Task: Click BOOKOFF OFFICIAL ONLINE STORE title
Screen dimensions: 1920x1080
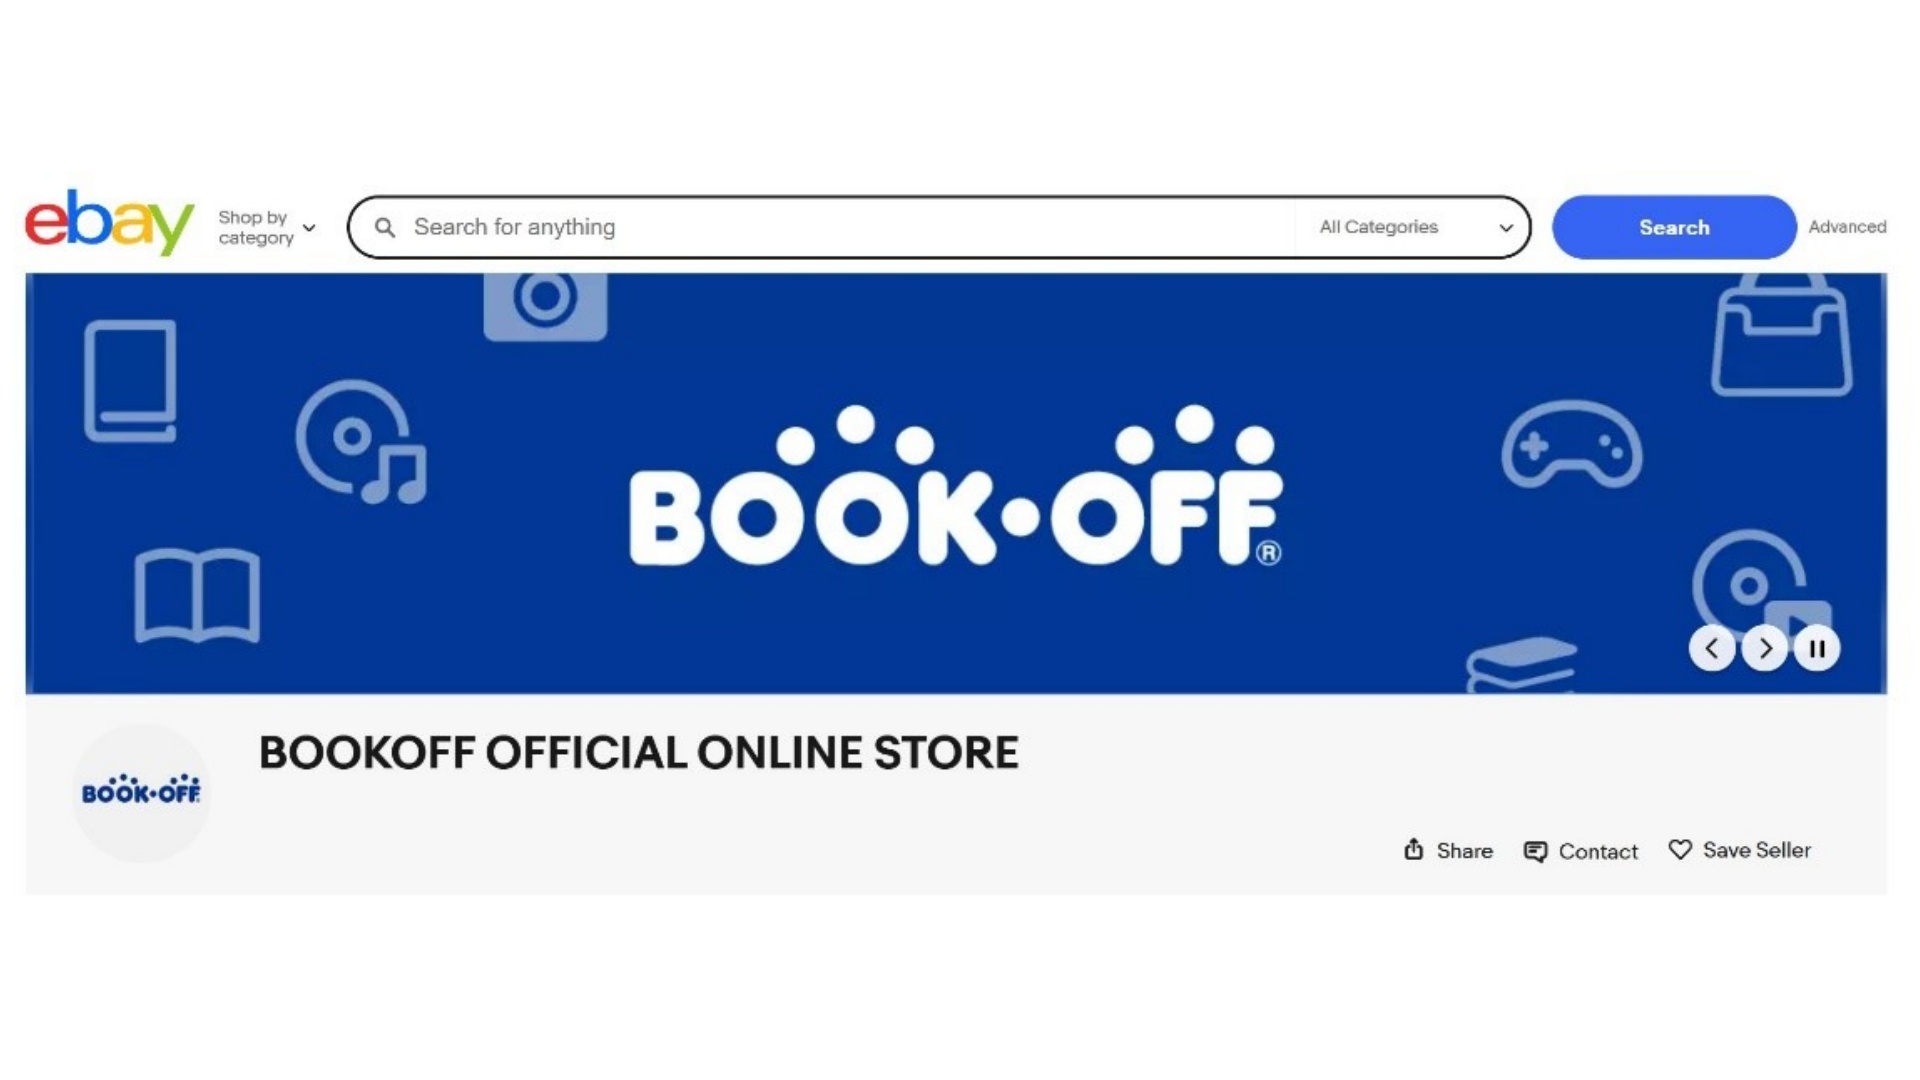Action: pyautogui.click(x=638, y=753)
